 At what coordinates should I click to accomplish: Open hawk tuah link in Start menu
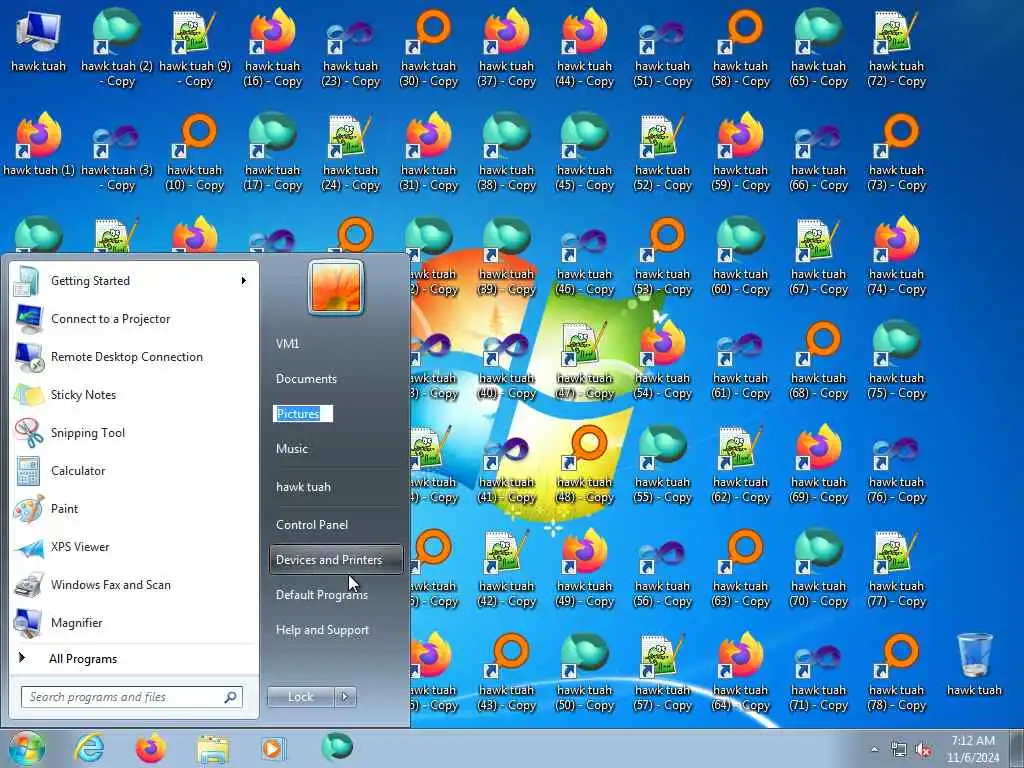click(303, 487)
